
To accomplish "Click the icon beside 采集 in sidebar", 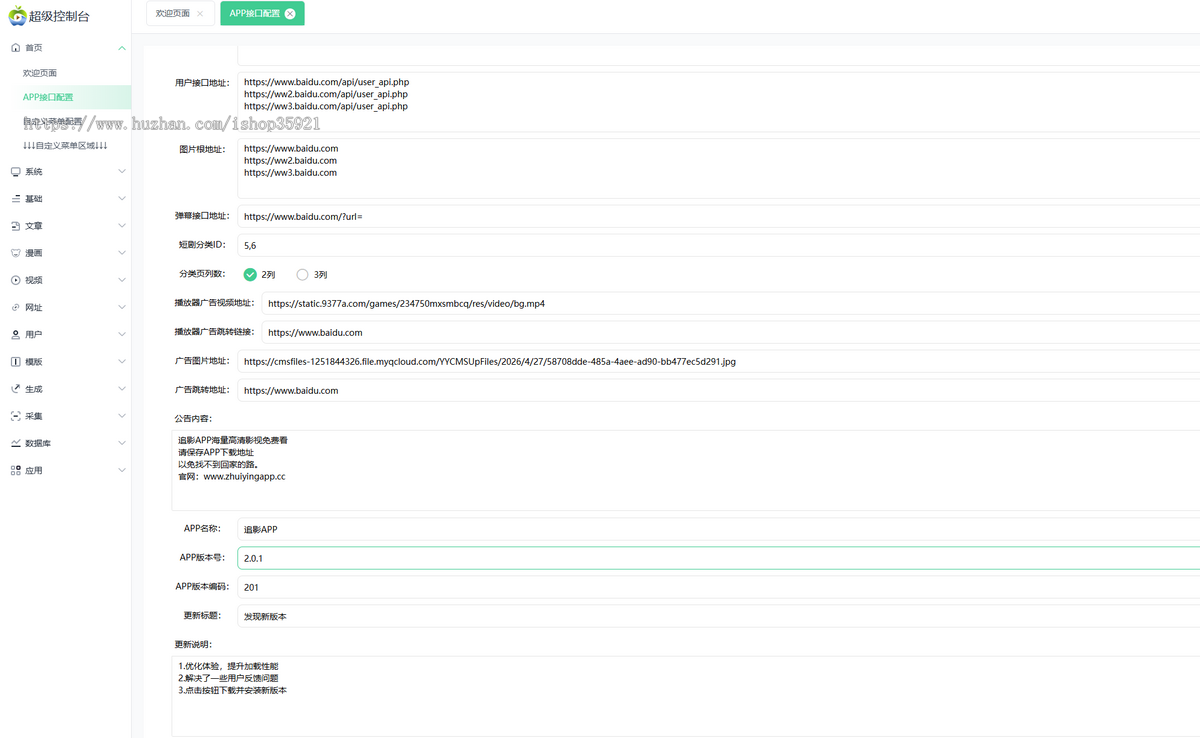I will (15, 416).
